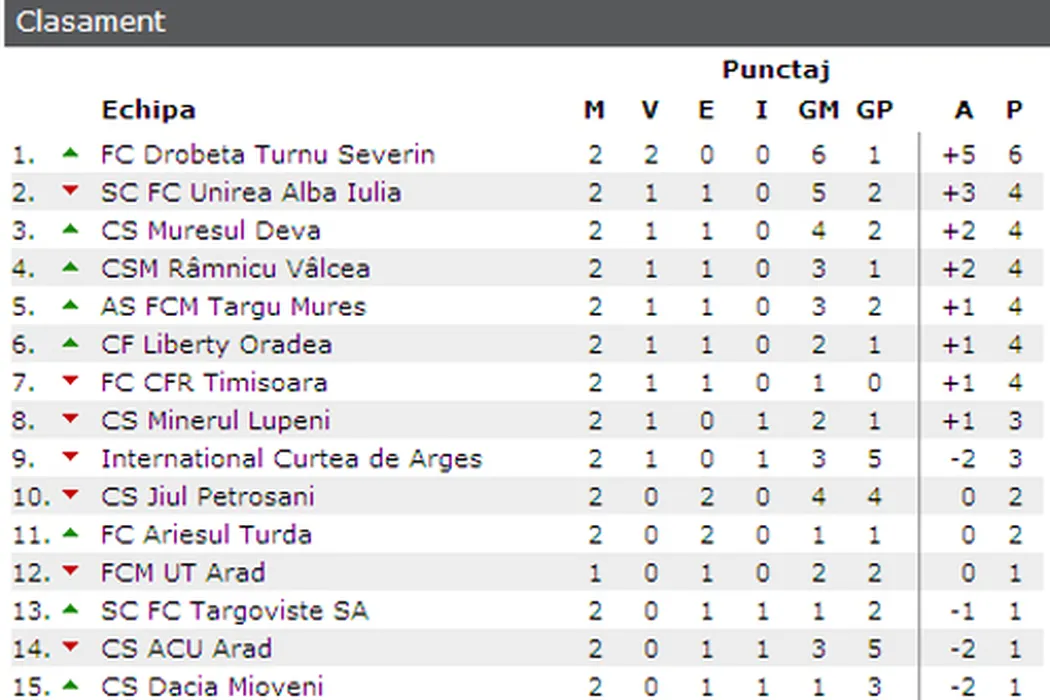1050x700 pixels.
Task: Click the Clasament title bar
Action: pyautogui.click(x=525, y=22)
